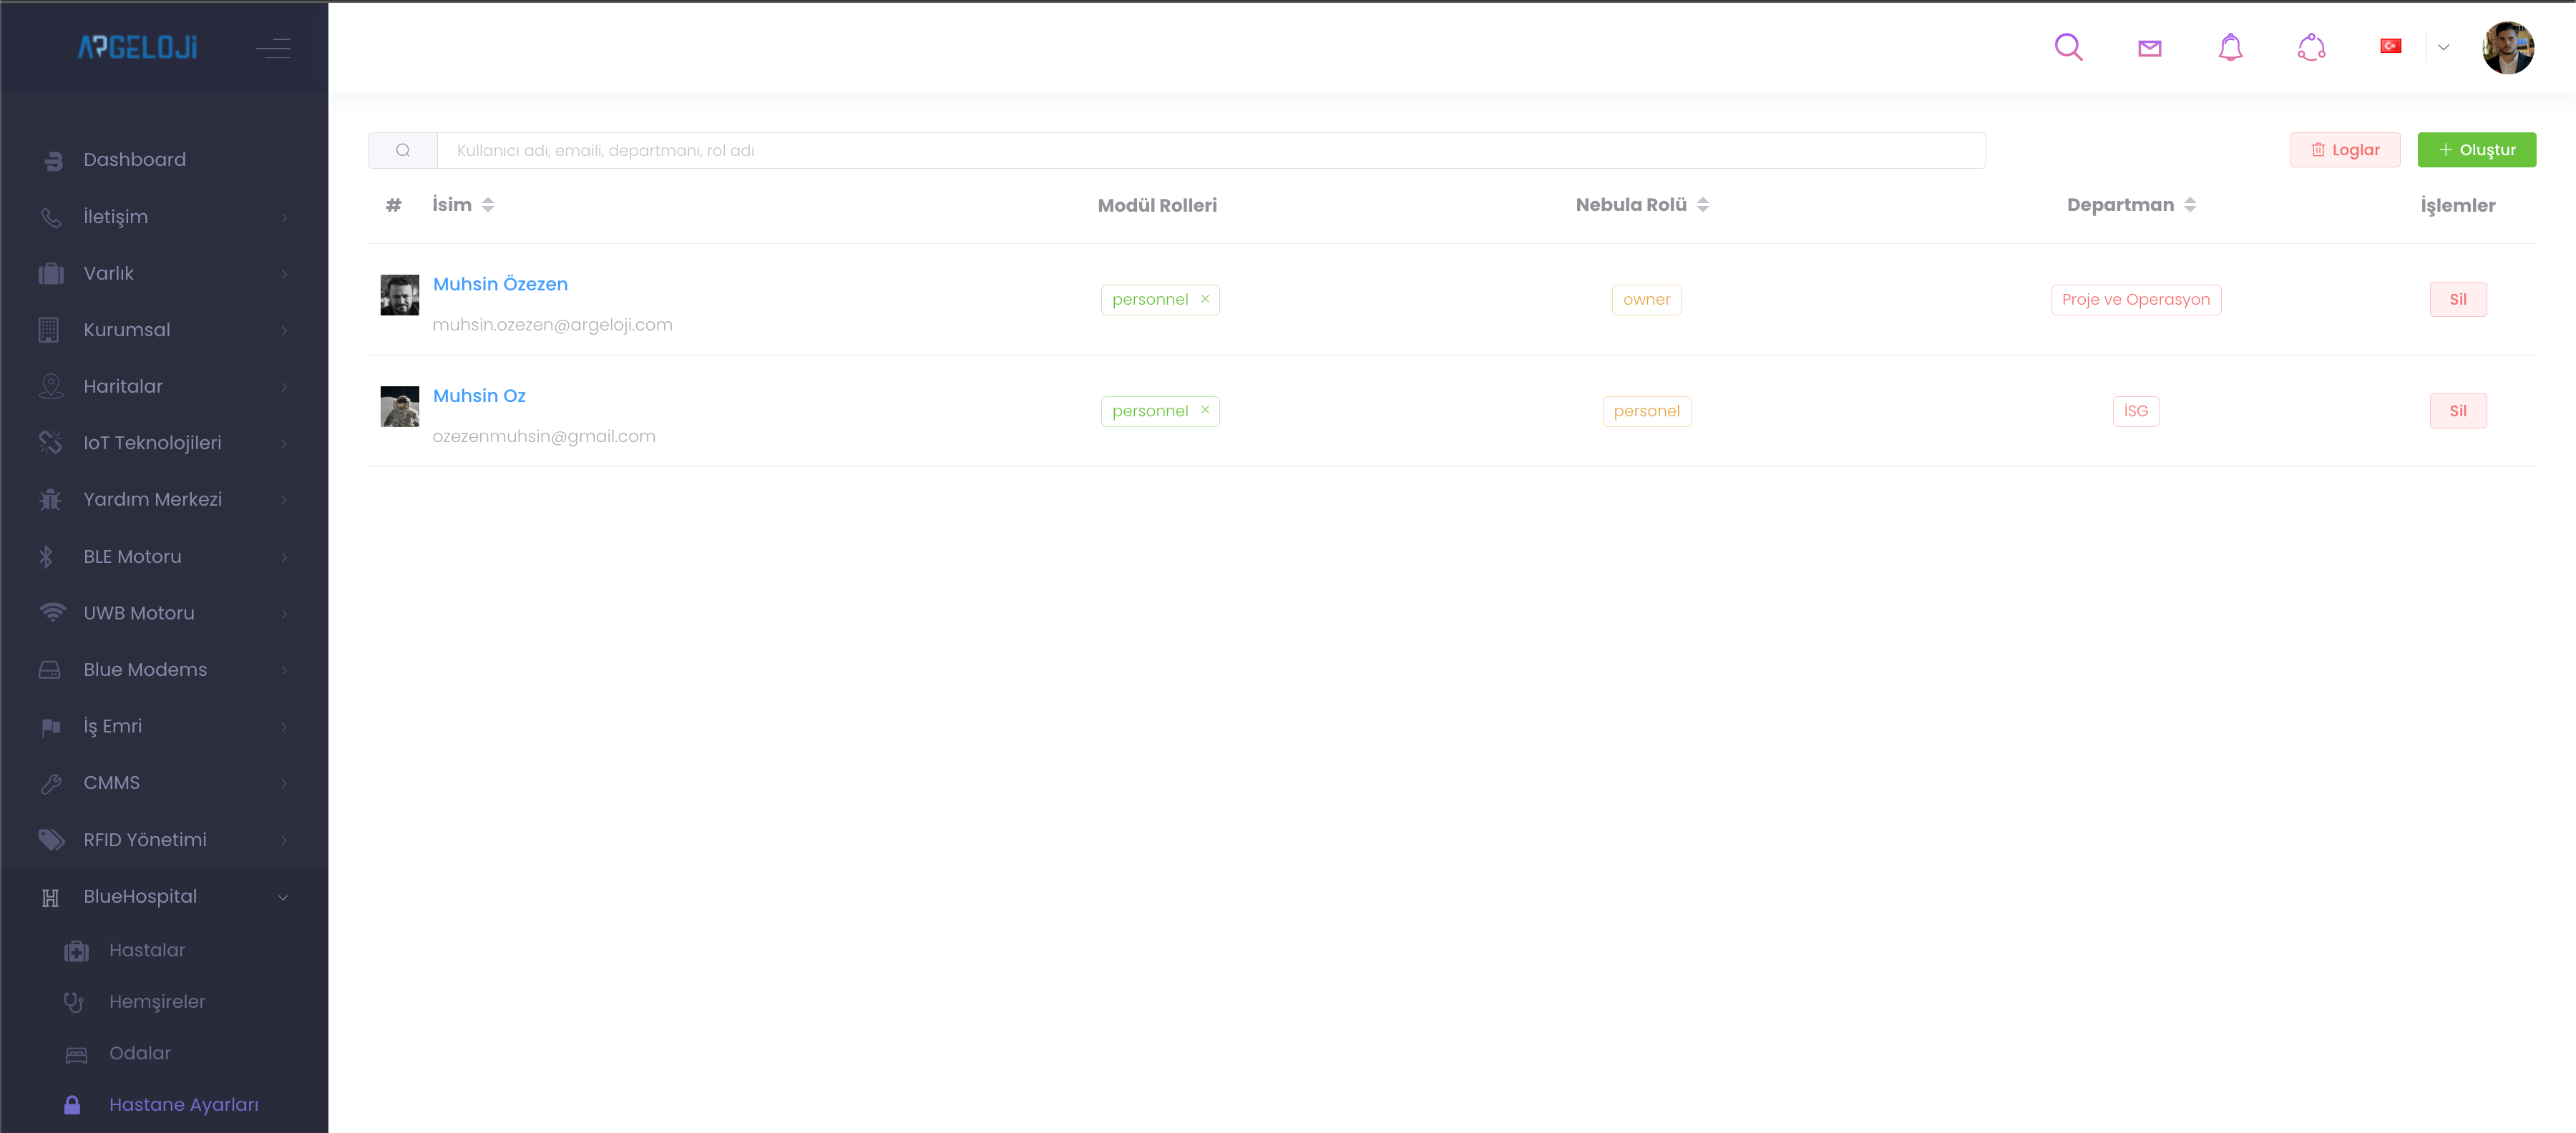This screenshot has width=2576, height=1133.
Task: Click in the user search field
Action: pyautogui.click(x=1210, y=150)
